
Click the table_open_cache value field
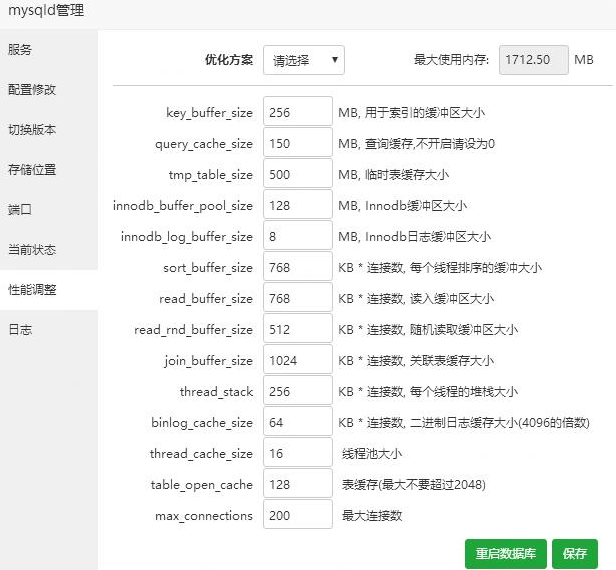[297, 484]
